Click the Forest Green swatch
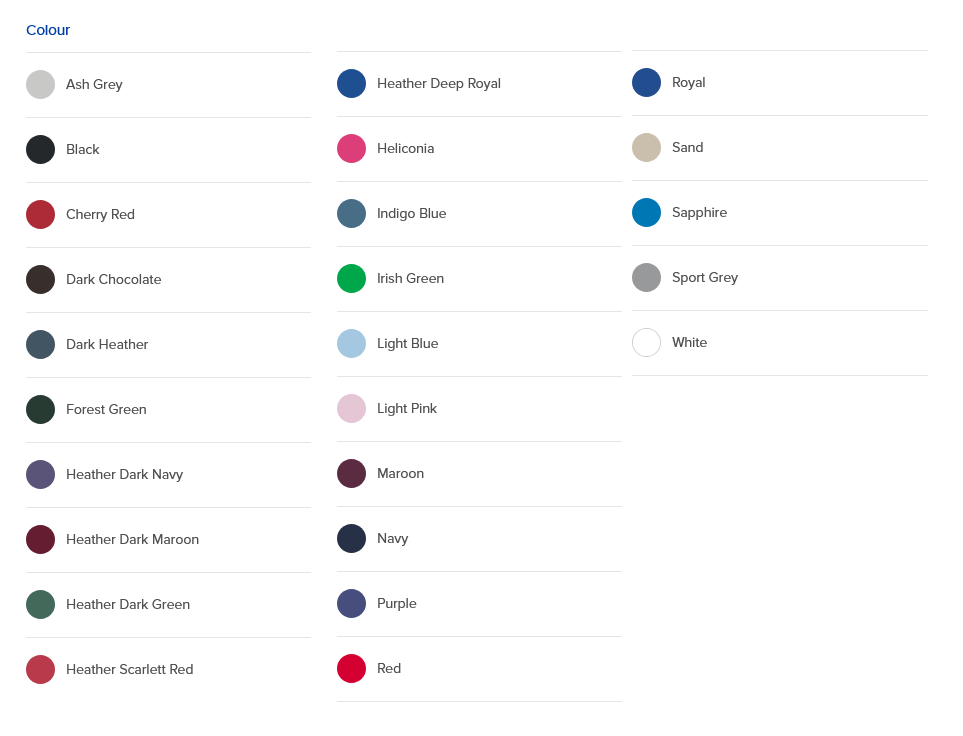Viewport: 963px width, 736px height. [41, 410]
